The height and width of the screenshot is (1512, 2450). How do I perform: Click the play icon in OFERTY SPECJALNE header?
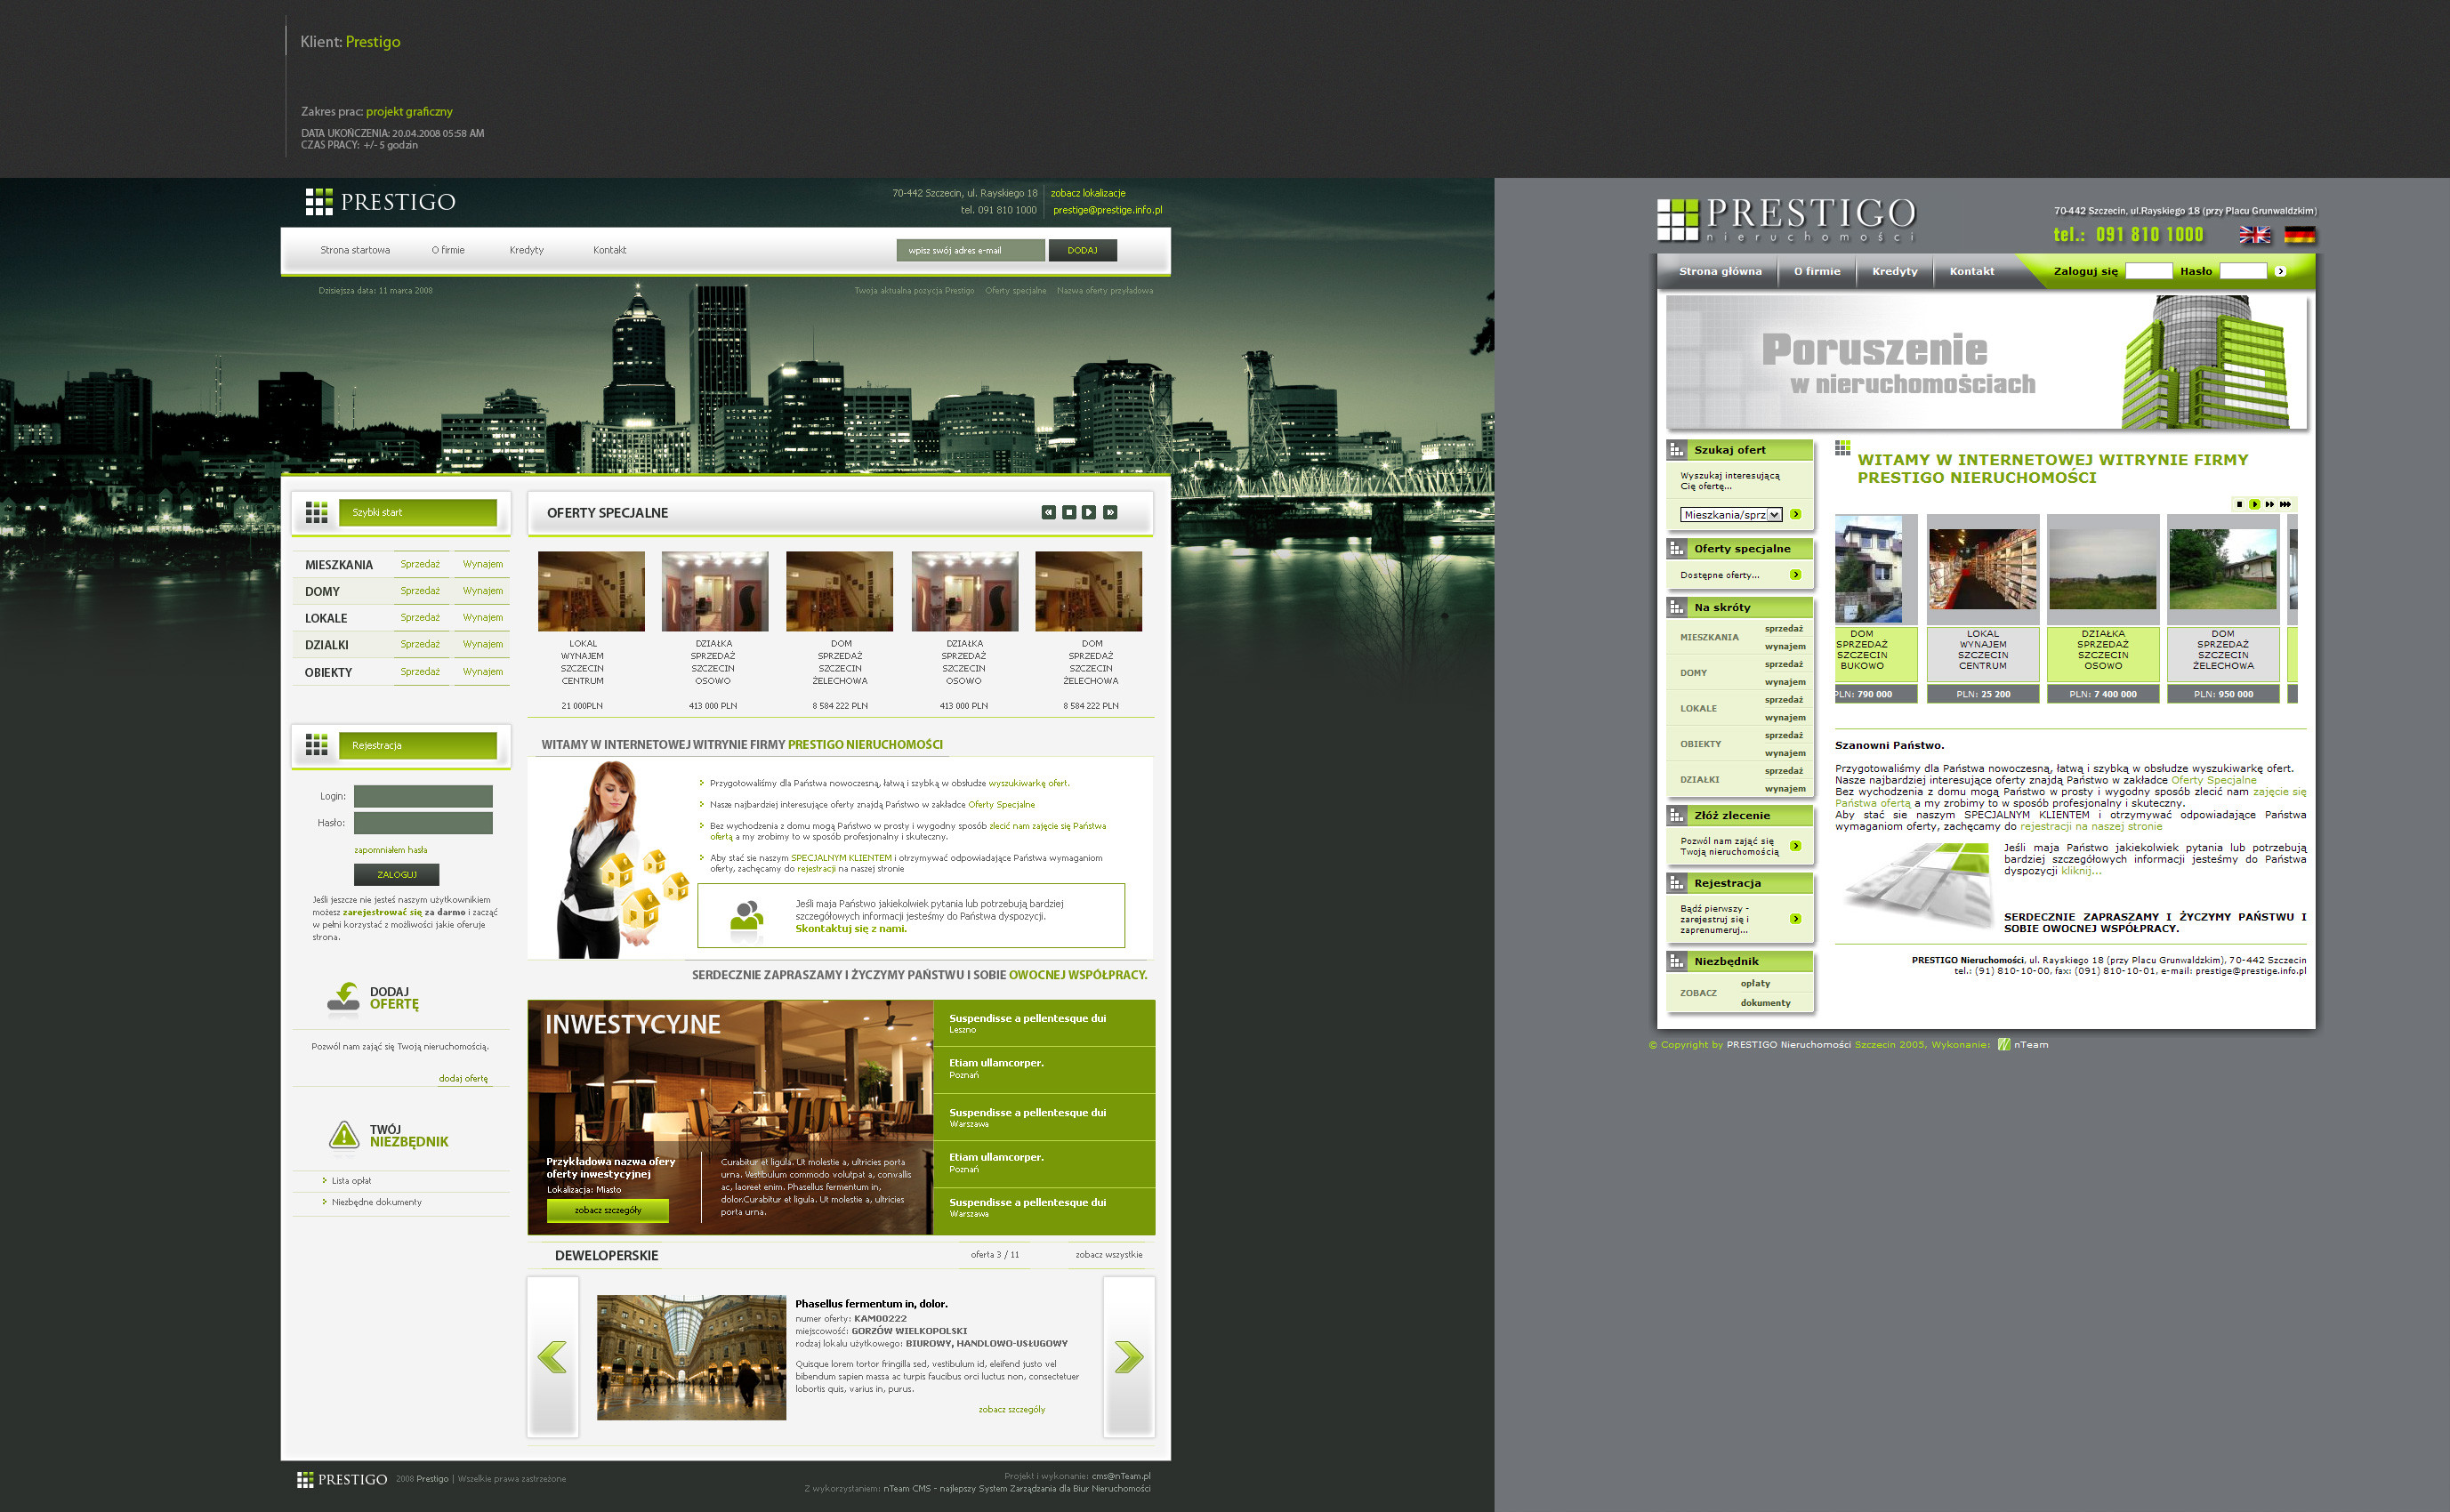[1089, 512]
